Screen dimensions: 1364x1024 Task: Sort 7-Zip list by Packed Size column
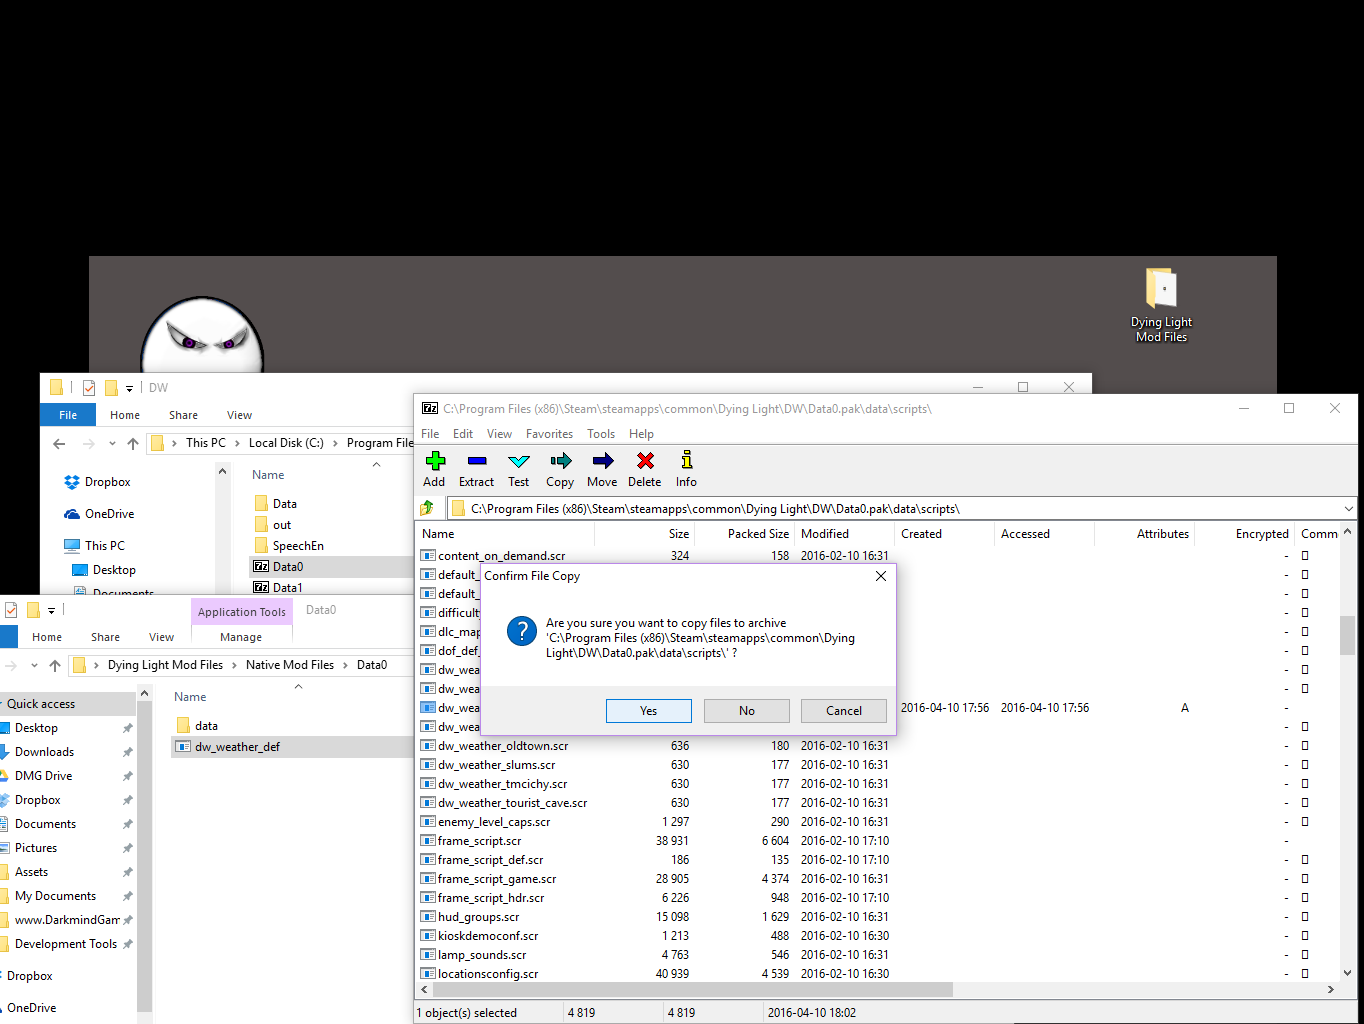(x=744, y=534)
